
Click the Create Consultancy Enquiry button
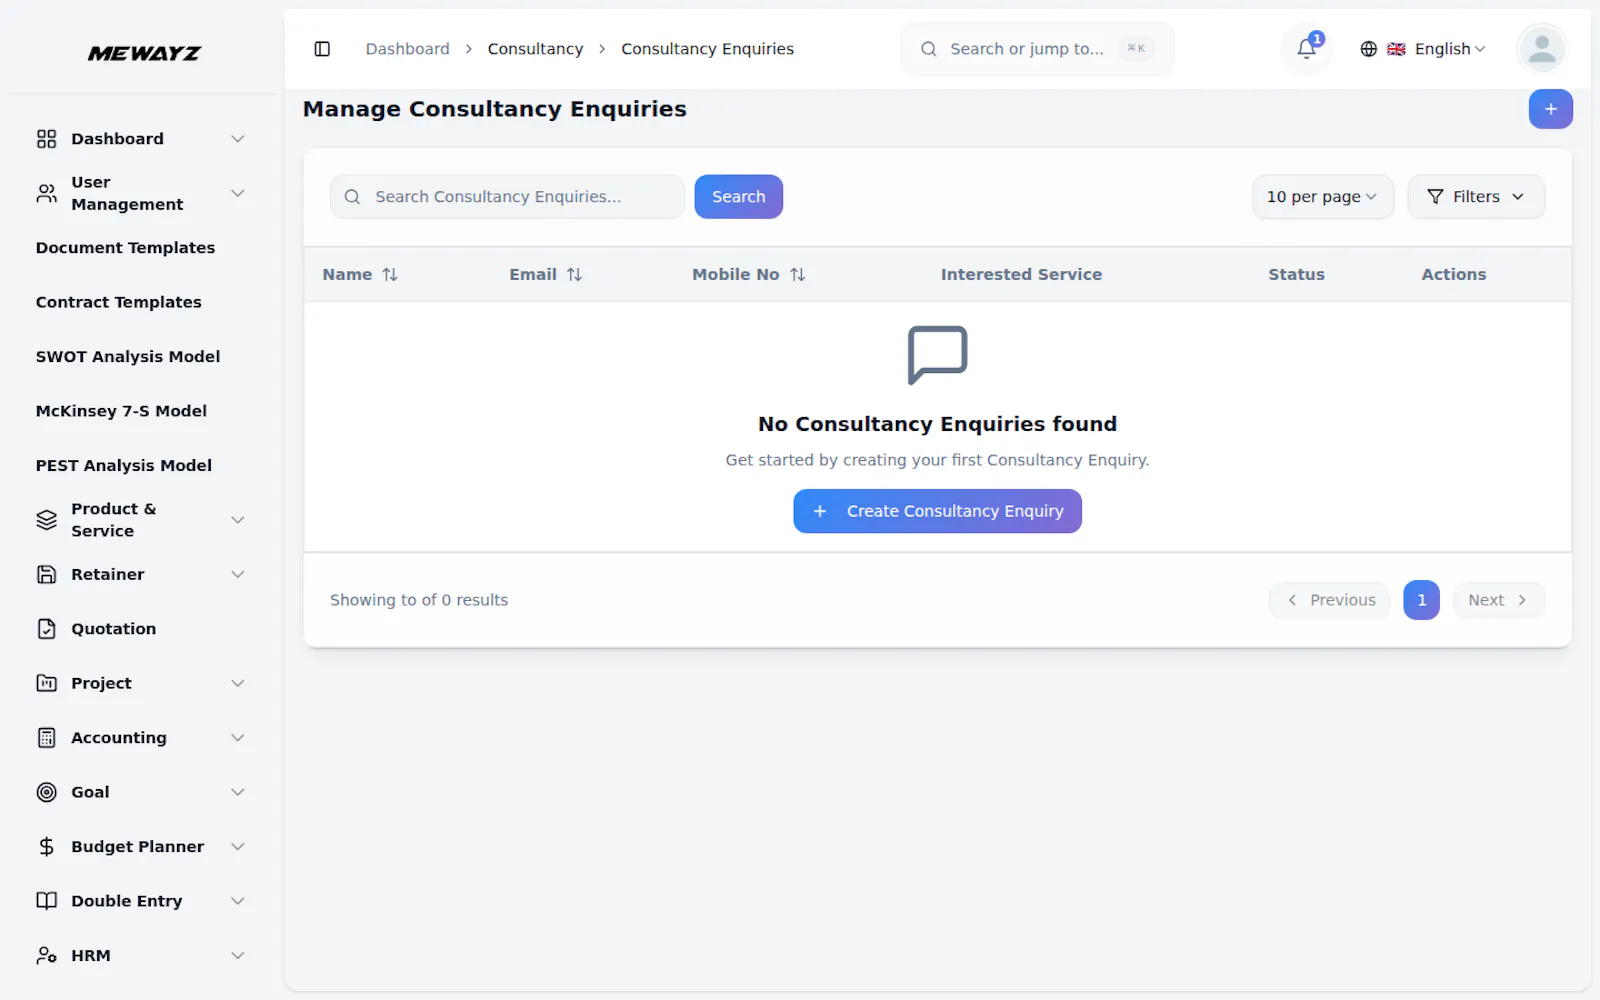[x=937, y=511]
